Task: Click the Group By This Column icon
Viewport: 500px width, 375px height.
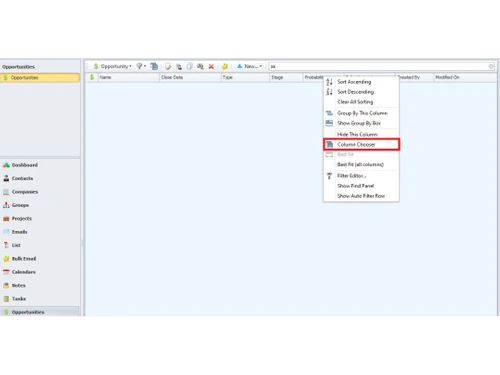Action: pyautogui.click(x=329, y=113)
